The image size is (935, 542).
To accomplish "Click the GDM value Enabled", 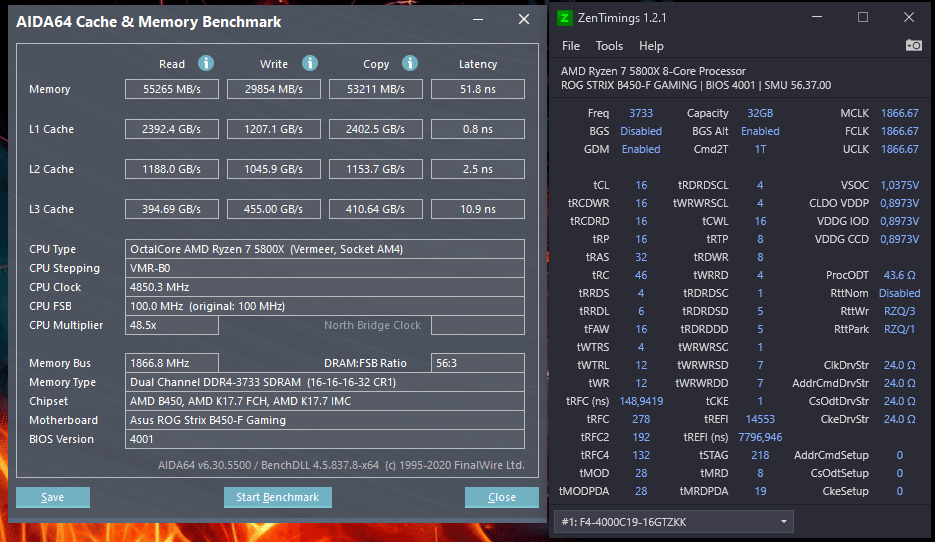I will point(641,149).
